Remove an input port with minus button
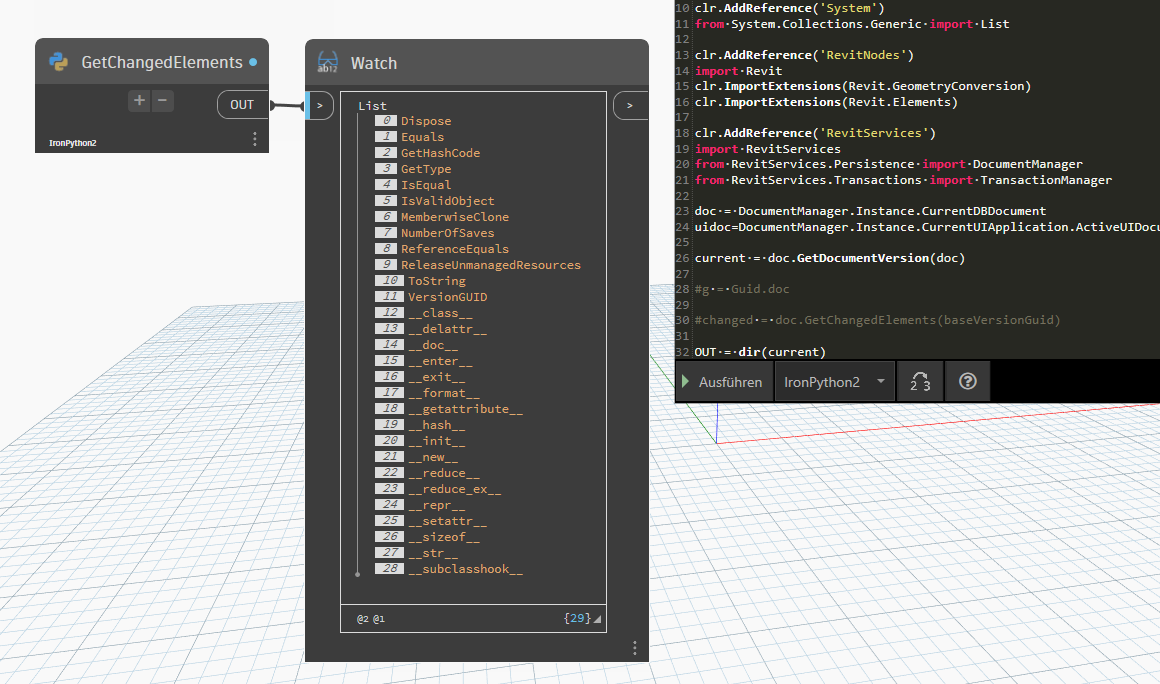The image size is (1160, 684). (x=163, y=100)
